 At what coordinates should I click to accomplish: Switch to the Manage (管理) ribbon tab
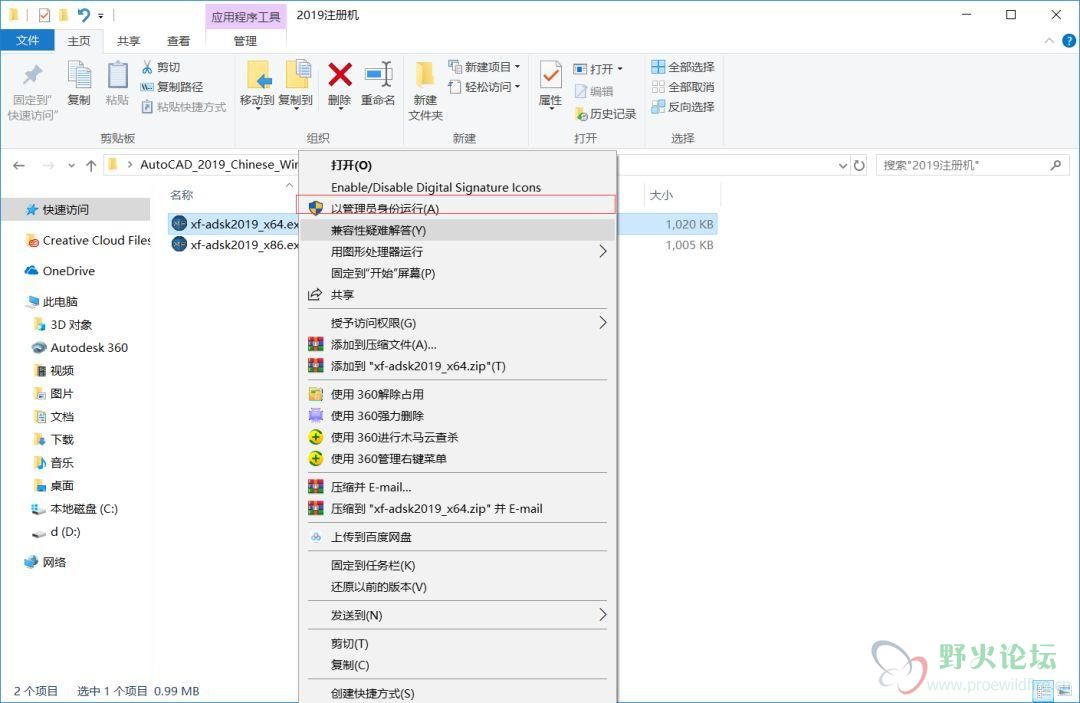[x=245, y=41]
